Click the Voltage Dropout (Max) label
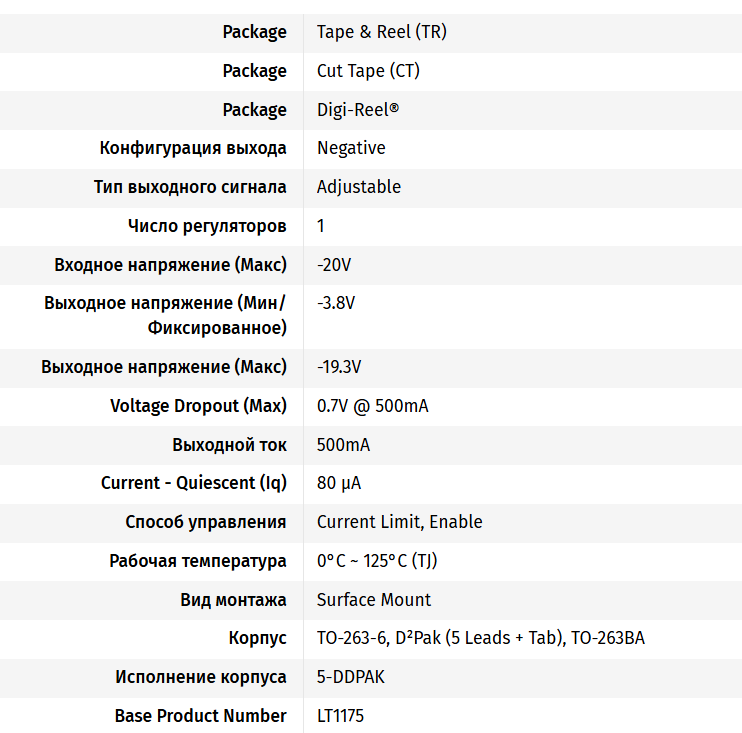The height and width of the screenshot is (733, 742). coord(198,406)
